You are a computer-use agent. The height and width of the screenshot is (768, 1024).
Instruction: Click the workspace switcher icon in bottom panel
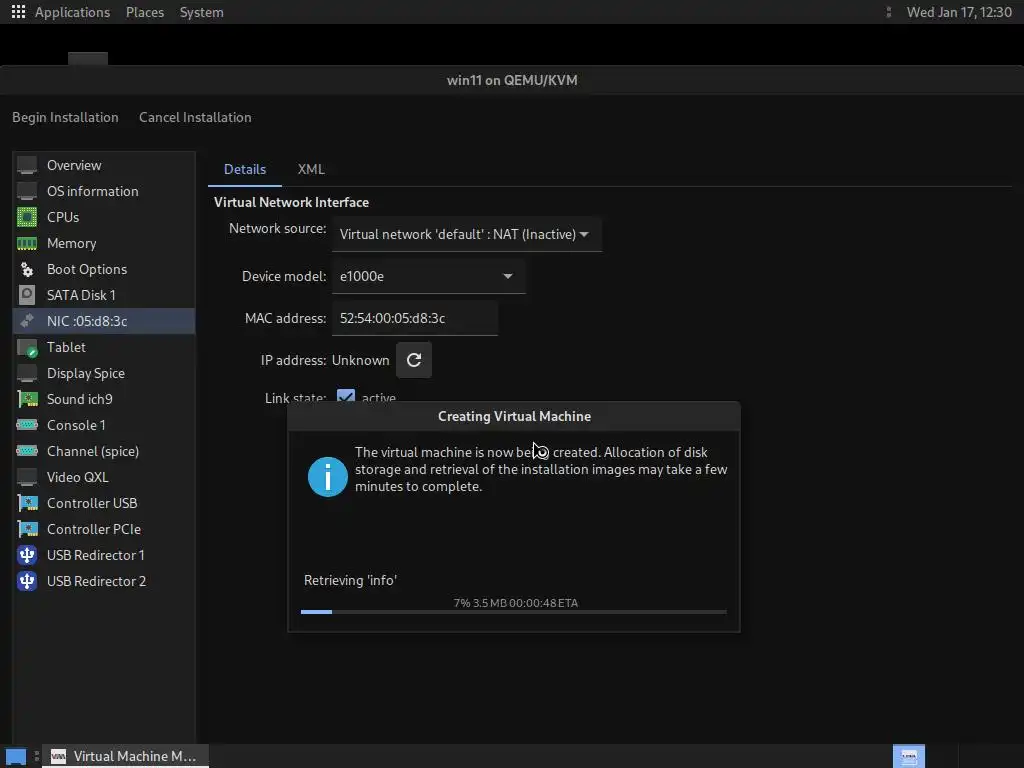(909, 756)
